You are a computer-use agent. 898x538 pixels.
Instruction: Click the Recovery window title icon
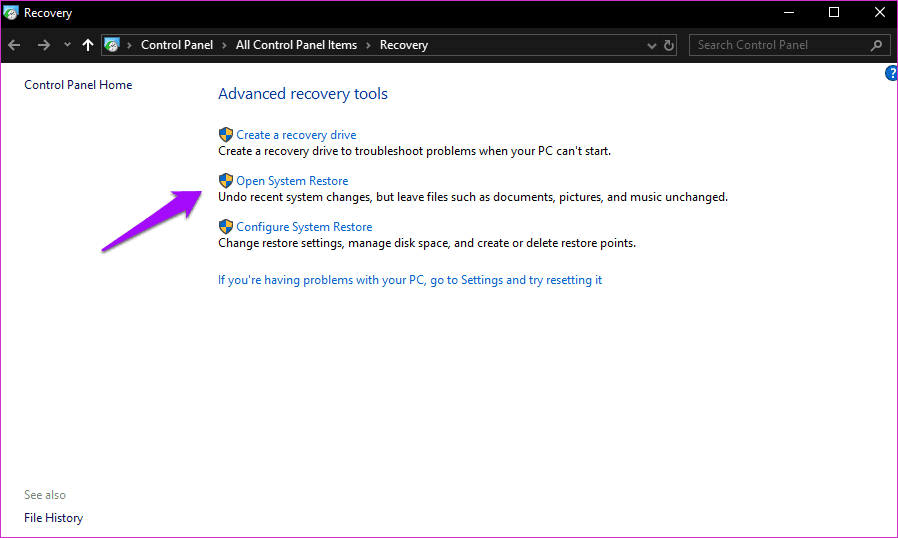(11, 12)
